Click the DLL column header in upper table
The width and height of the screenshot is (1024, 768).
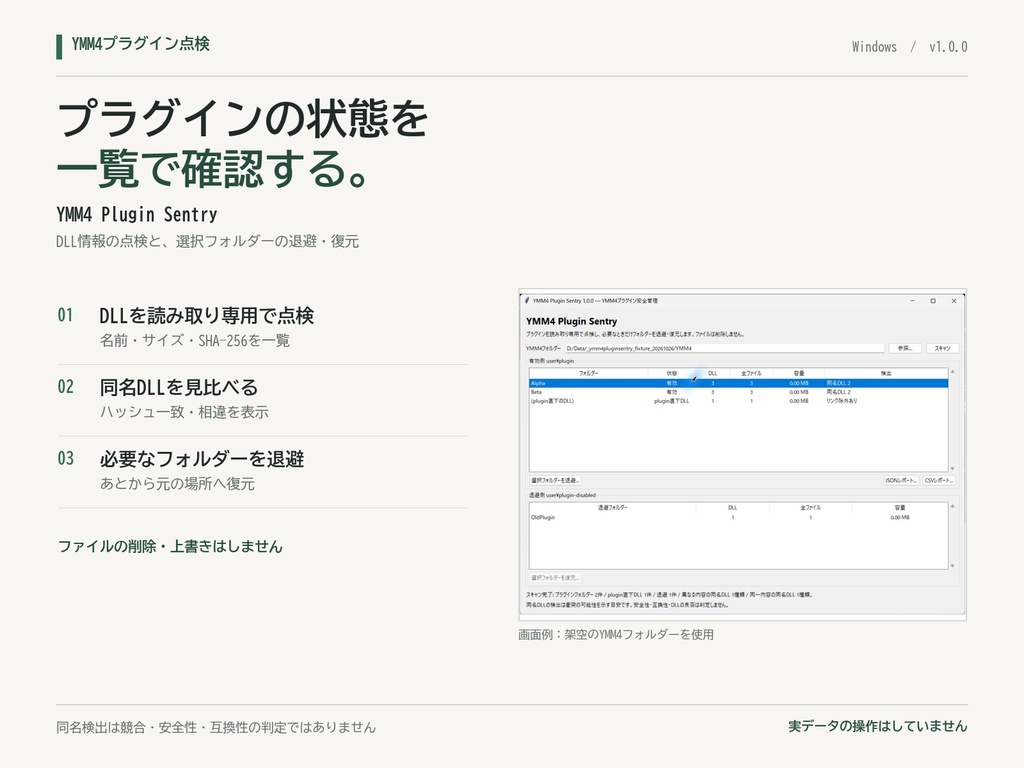tap(712, 373)
